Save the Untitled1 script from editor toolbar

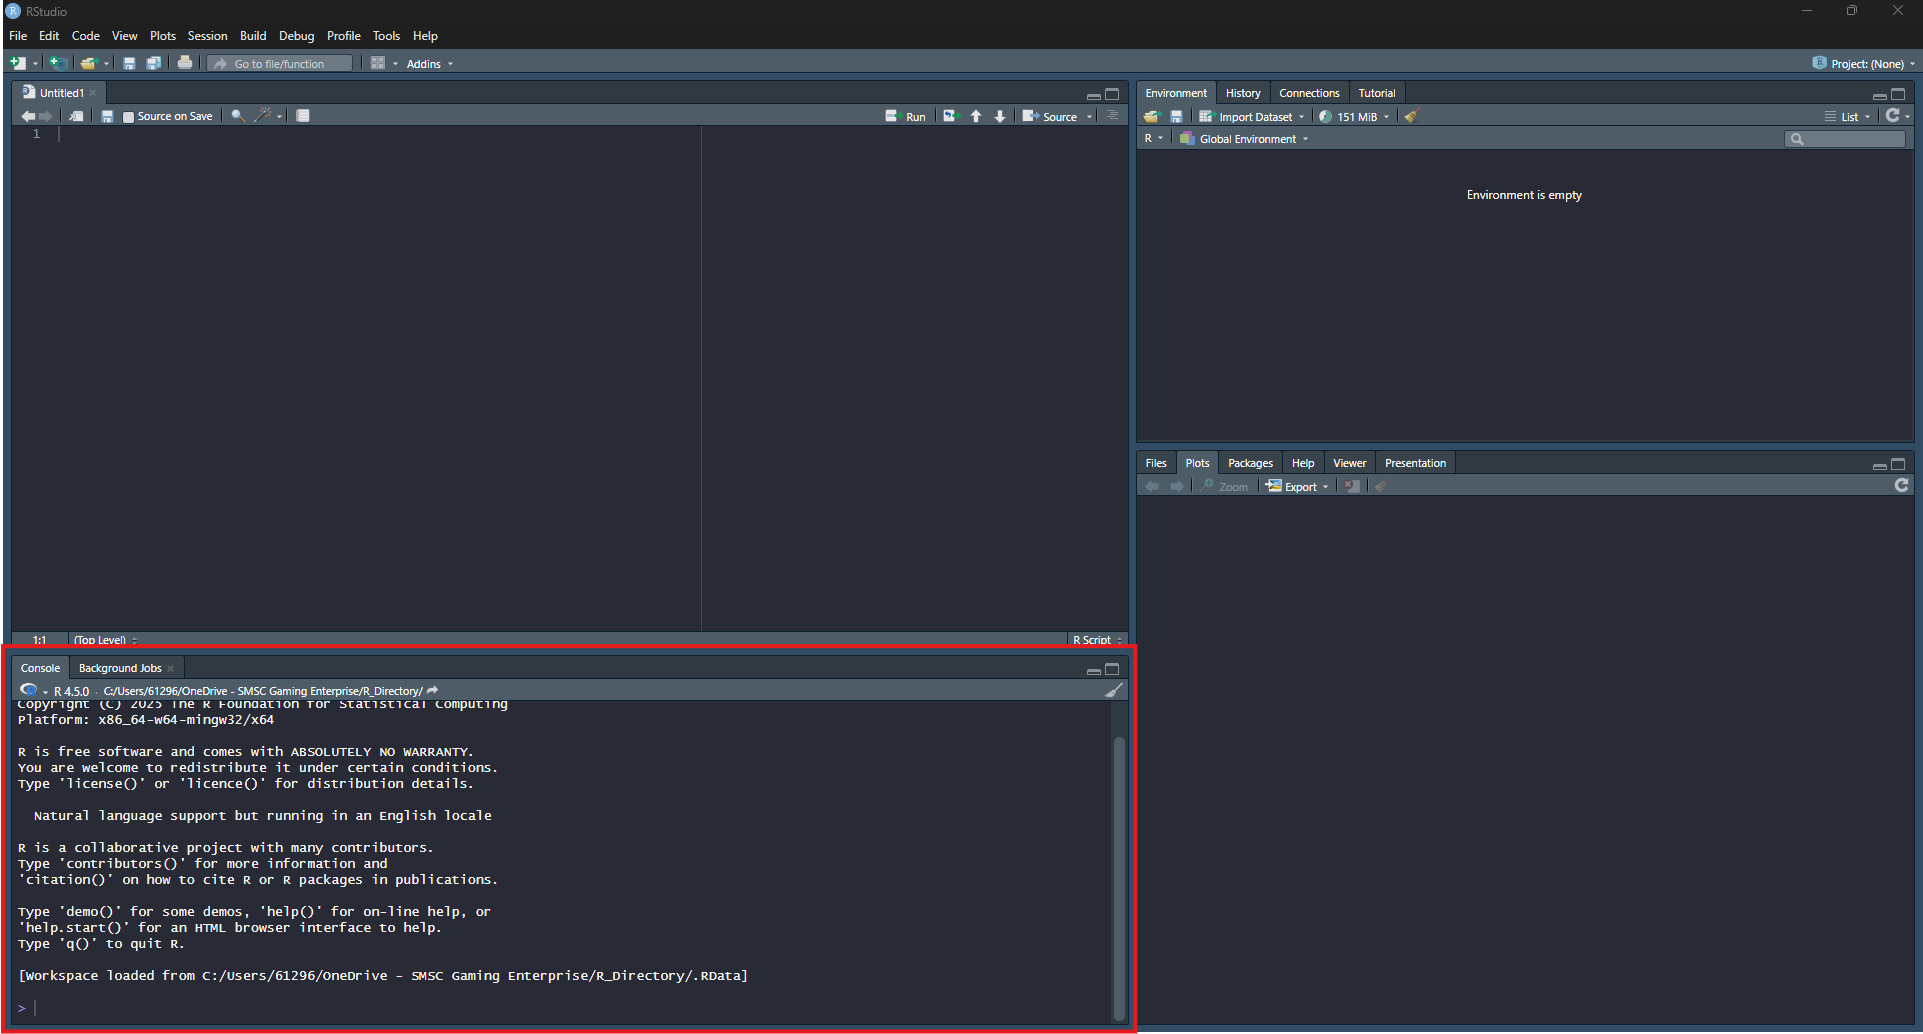pyautogui.click(x=107, y=116)
